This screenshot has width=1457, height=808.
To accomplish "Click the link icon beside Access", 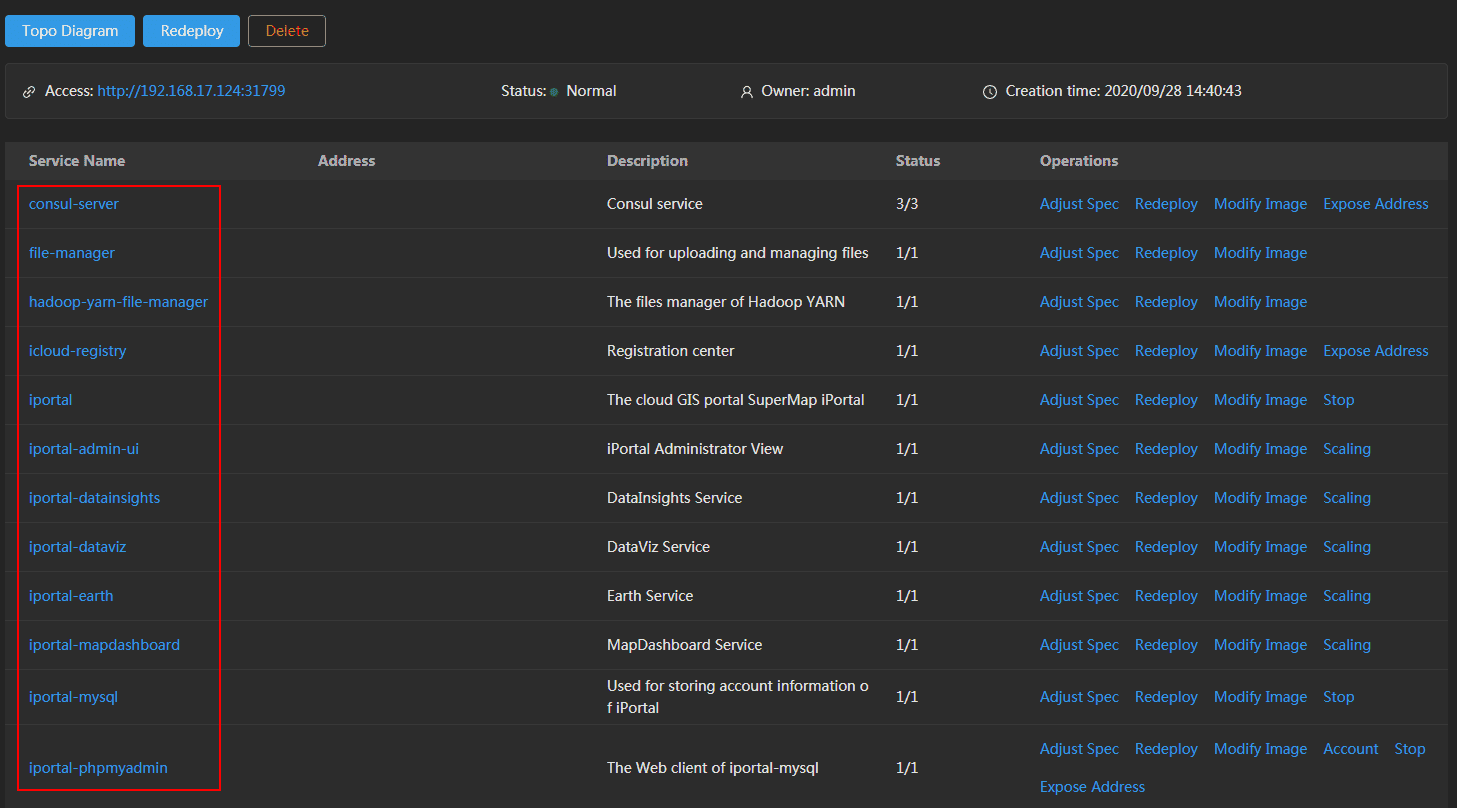I will click(x=29, y=92).
